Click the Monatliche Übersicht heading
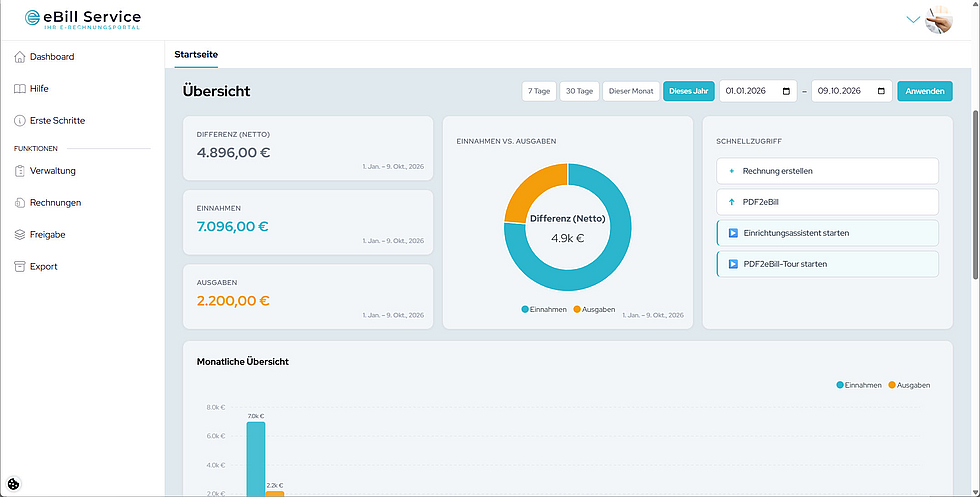Viewport: 980px width, 497px height. (x=242, y=361)
